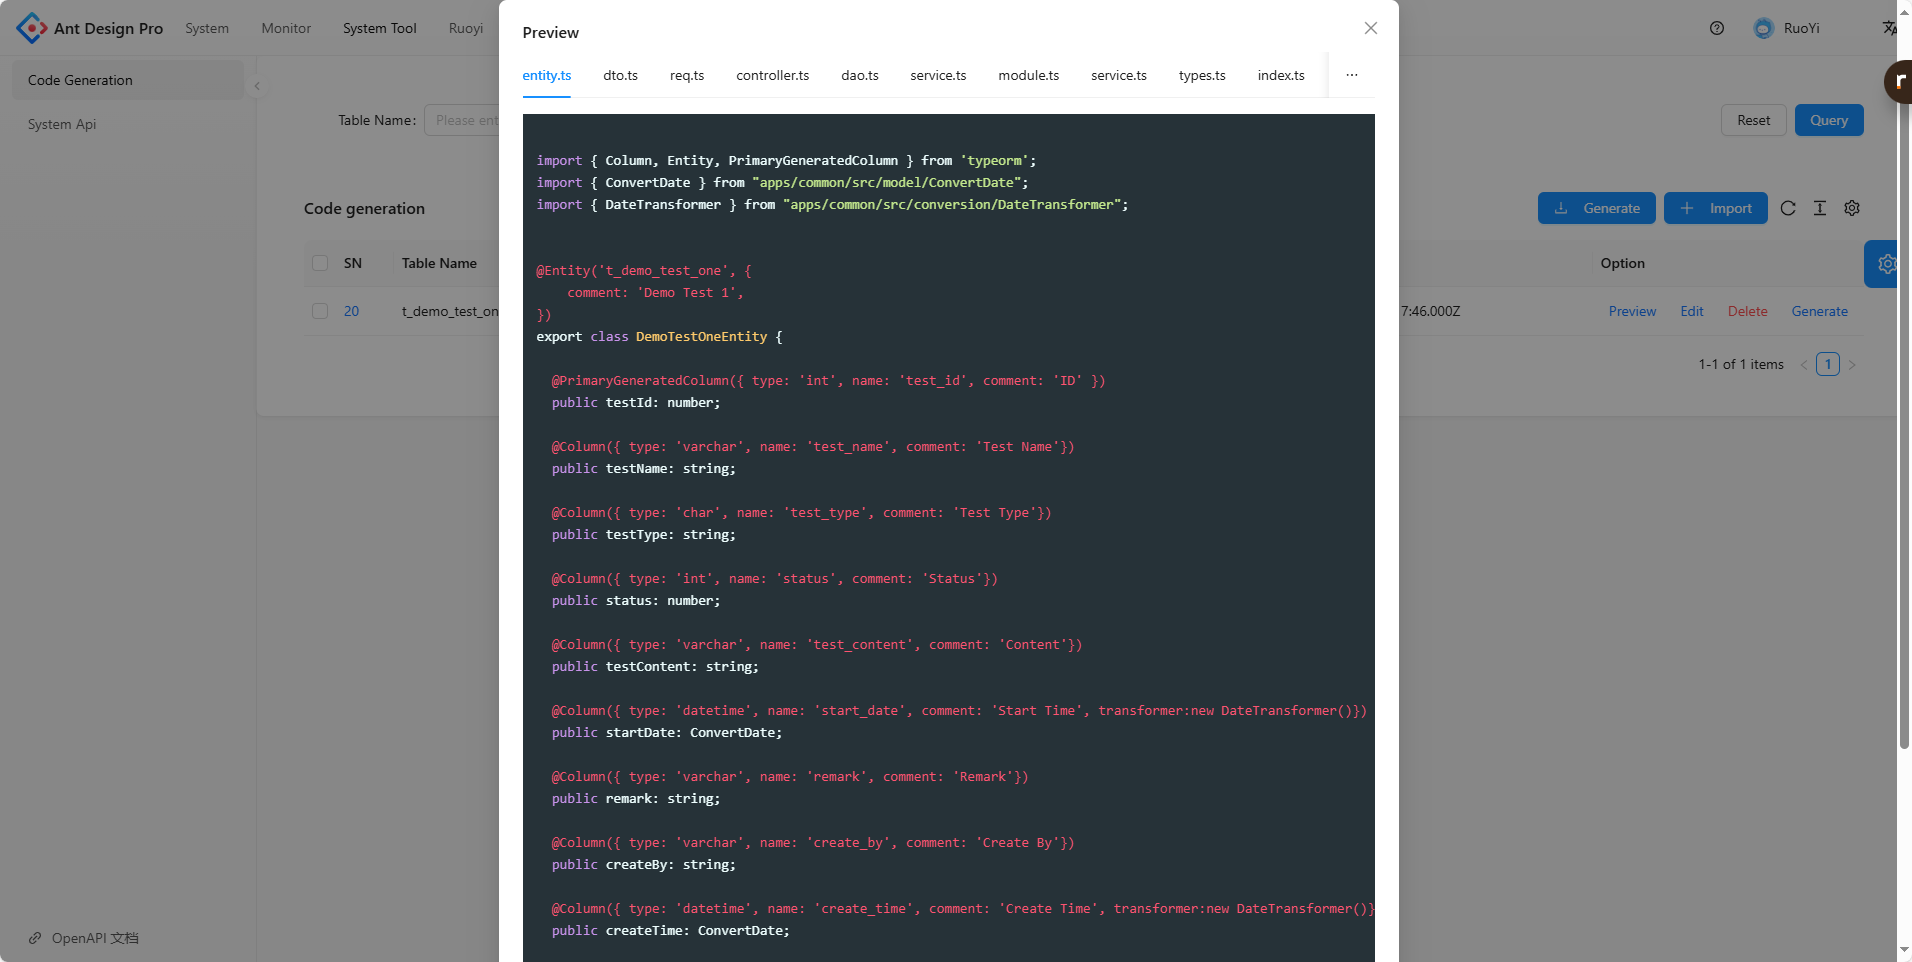1912x962 pixels.
Task: Click the page vertical scrollbar
Action: pos(1904,400)
